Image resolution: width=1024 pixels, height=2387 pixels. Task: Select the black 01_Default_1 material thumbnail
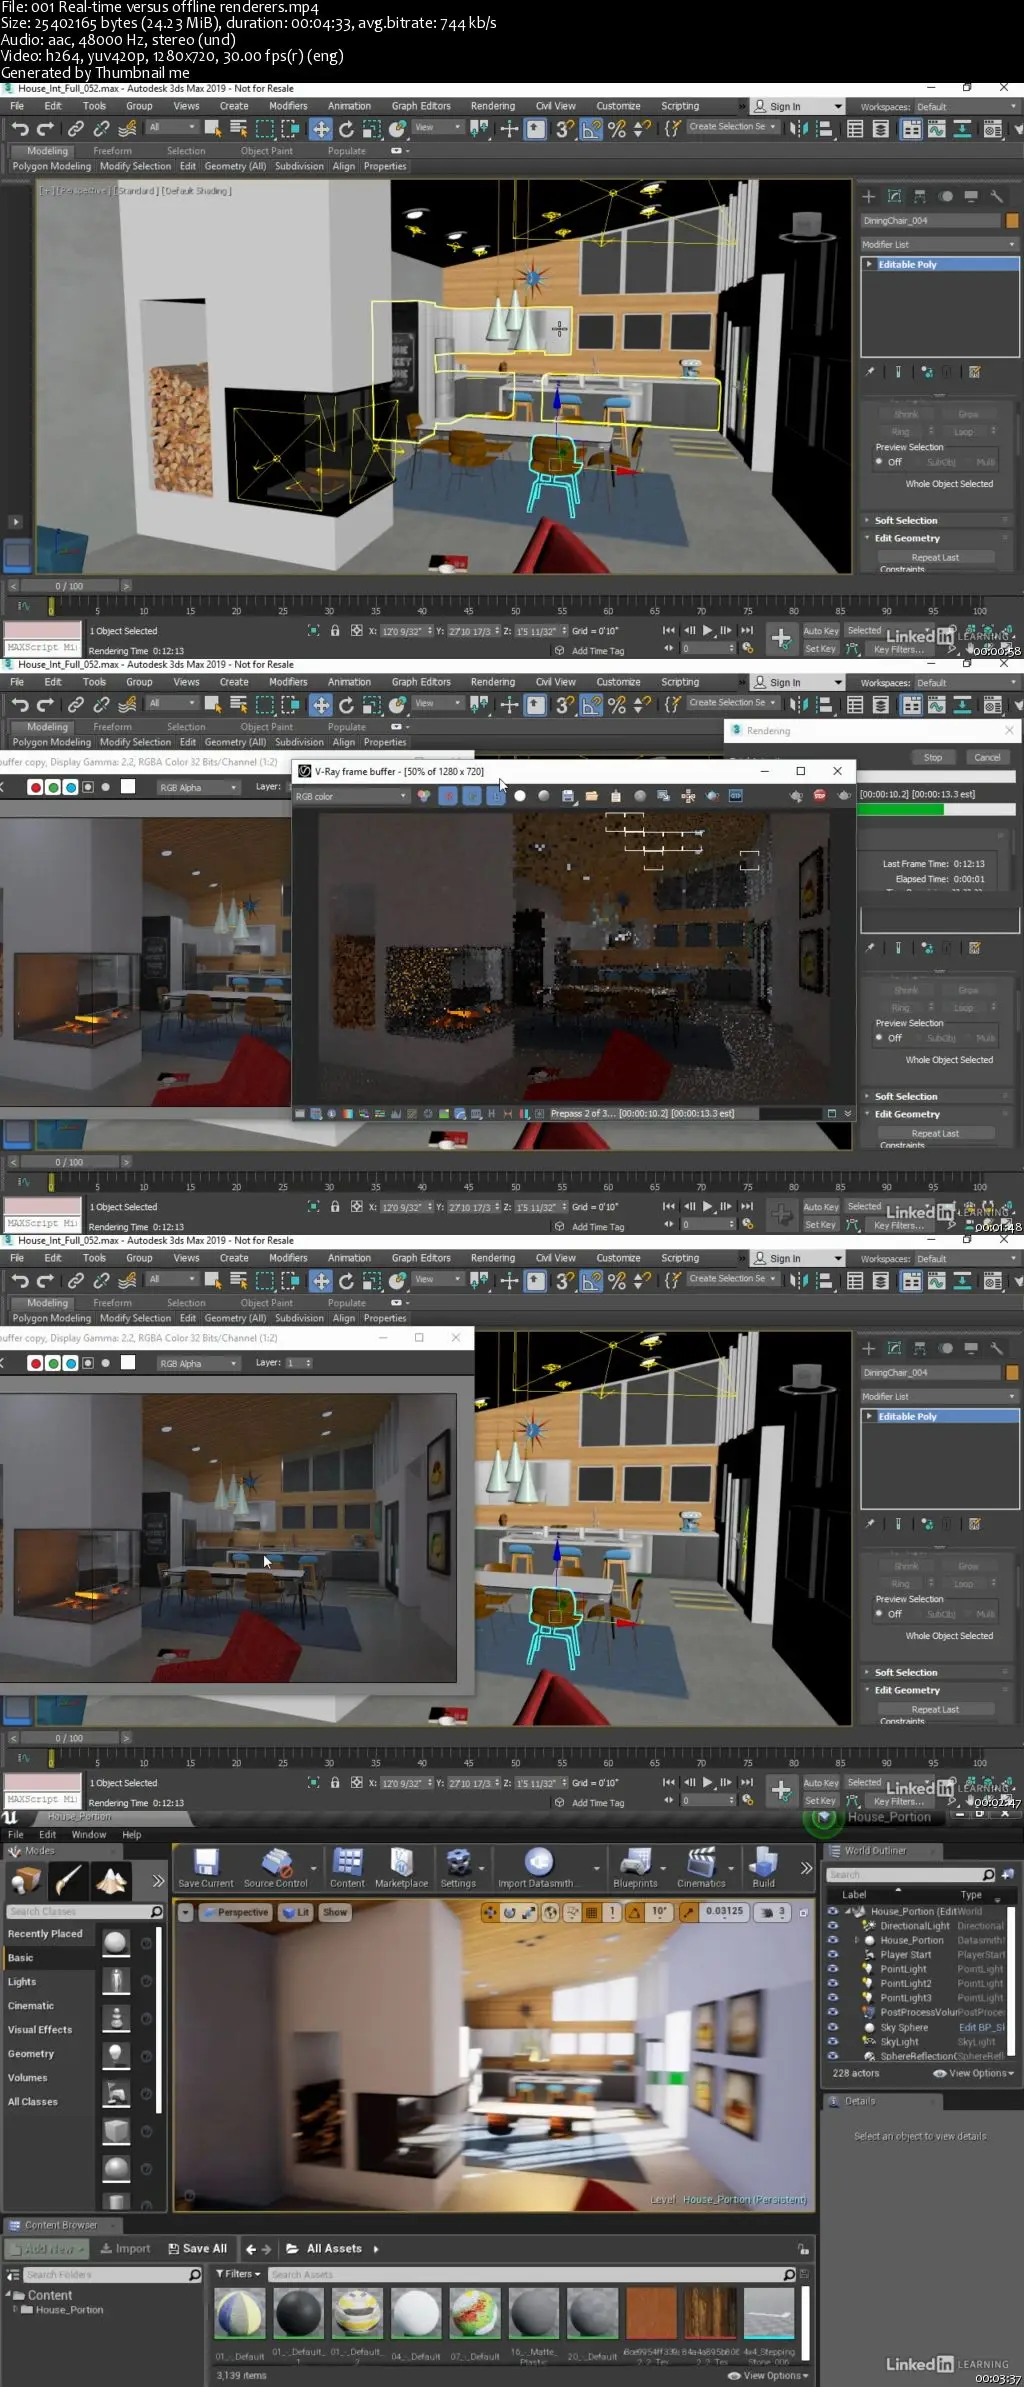pos(298,2313)
